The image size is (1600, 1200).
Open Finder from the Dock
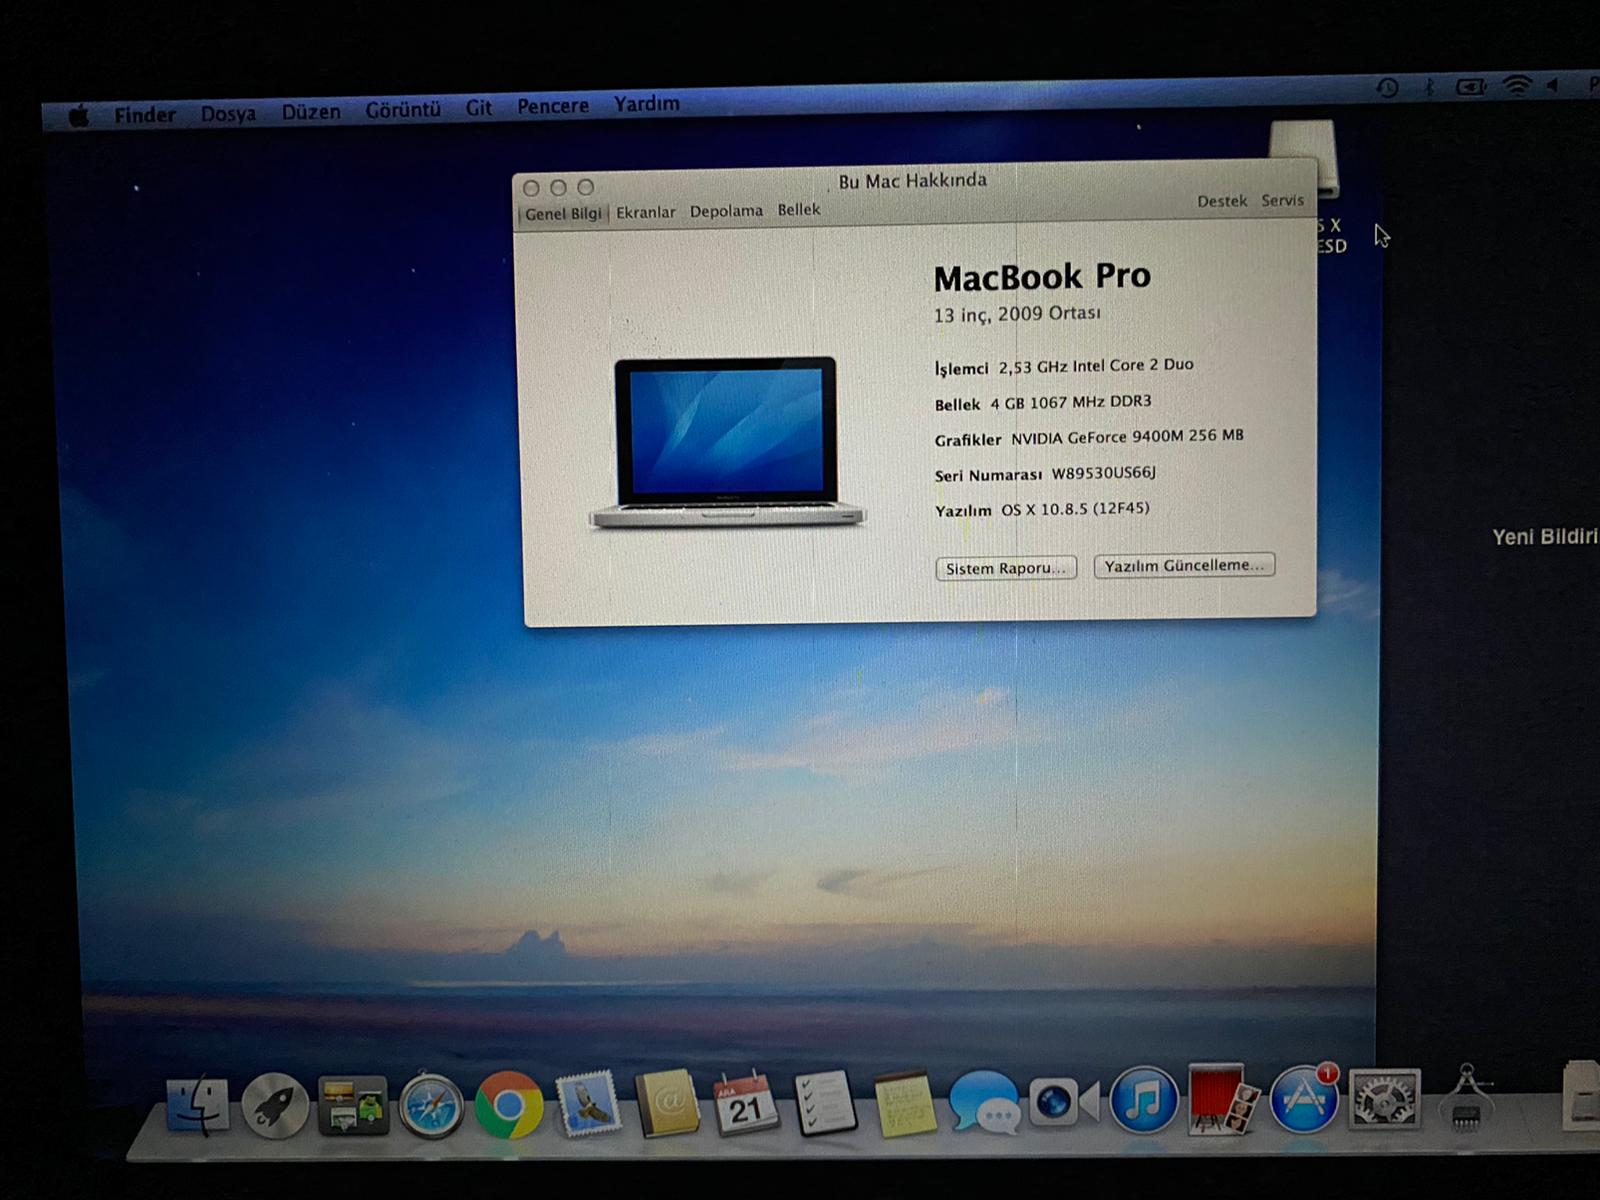[197, 1105]
